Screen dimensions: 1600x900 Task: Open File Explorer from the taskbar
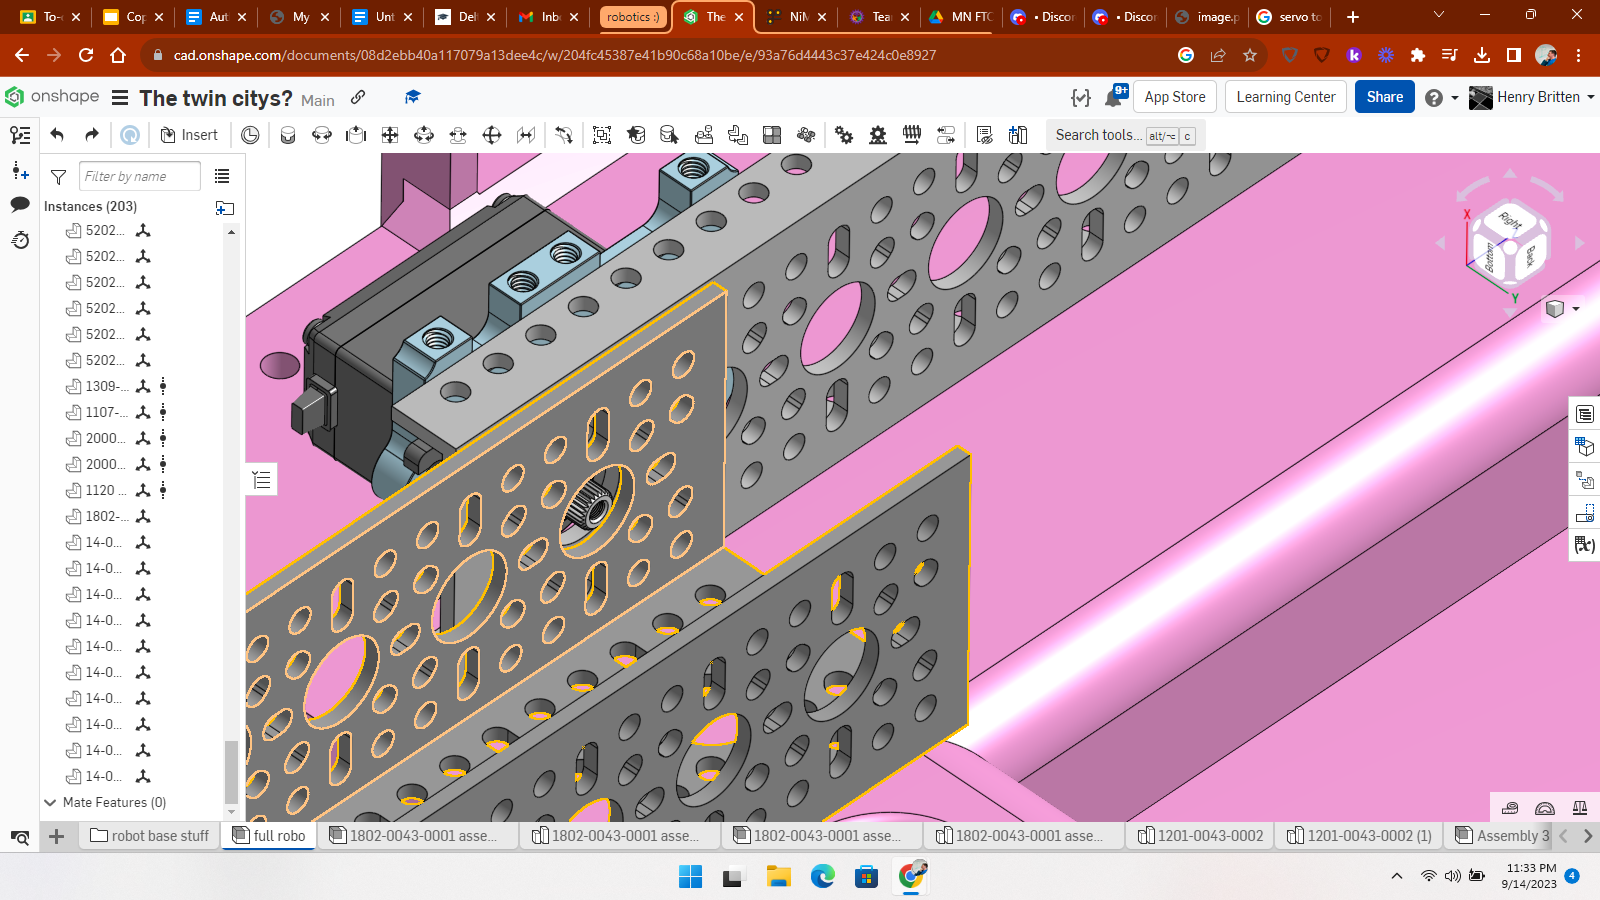[778, 877]
